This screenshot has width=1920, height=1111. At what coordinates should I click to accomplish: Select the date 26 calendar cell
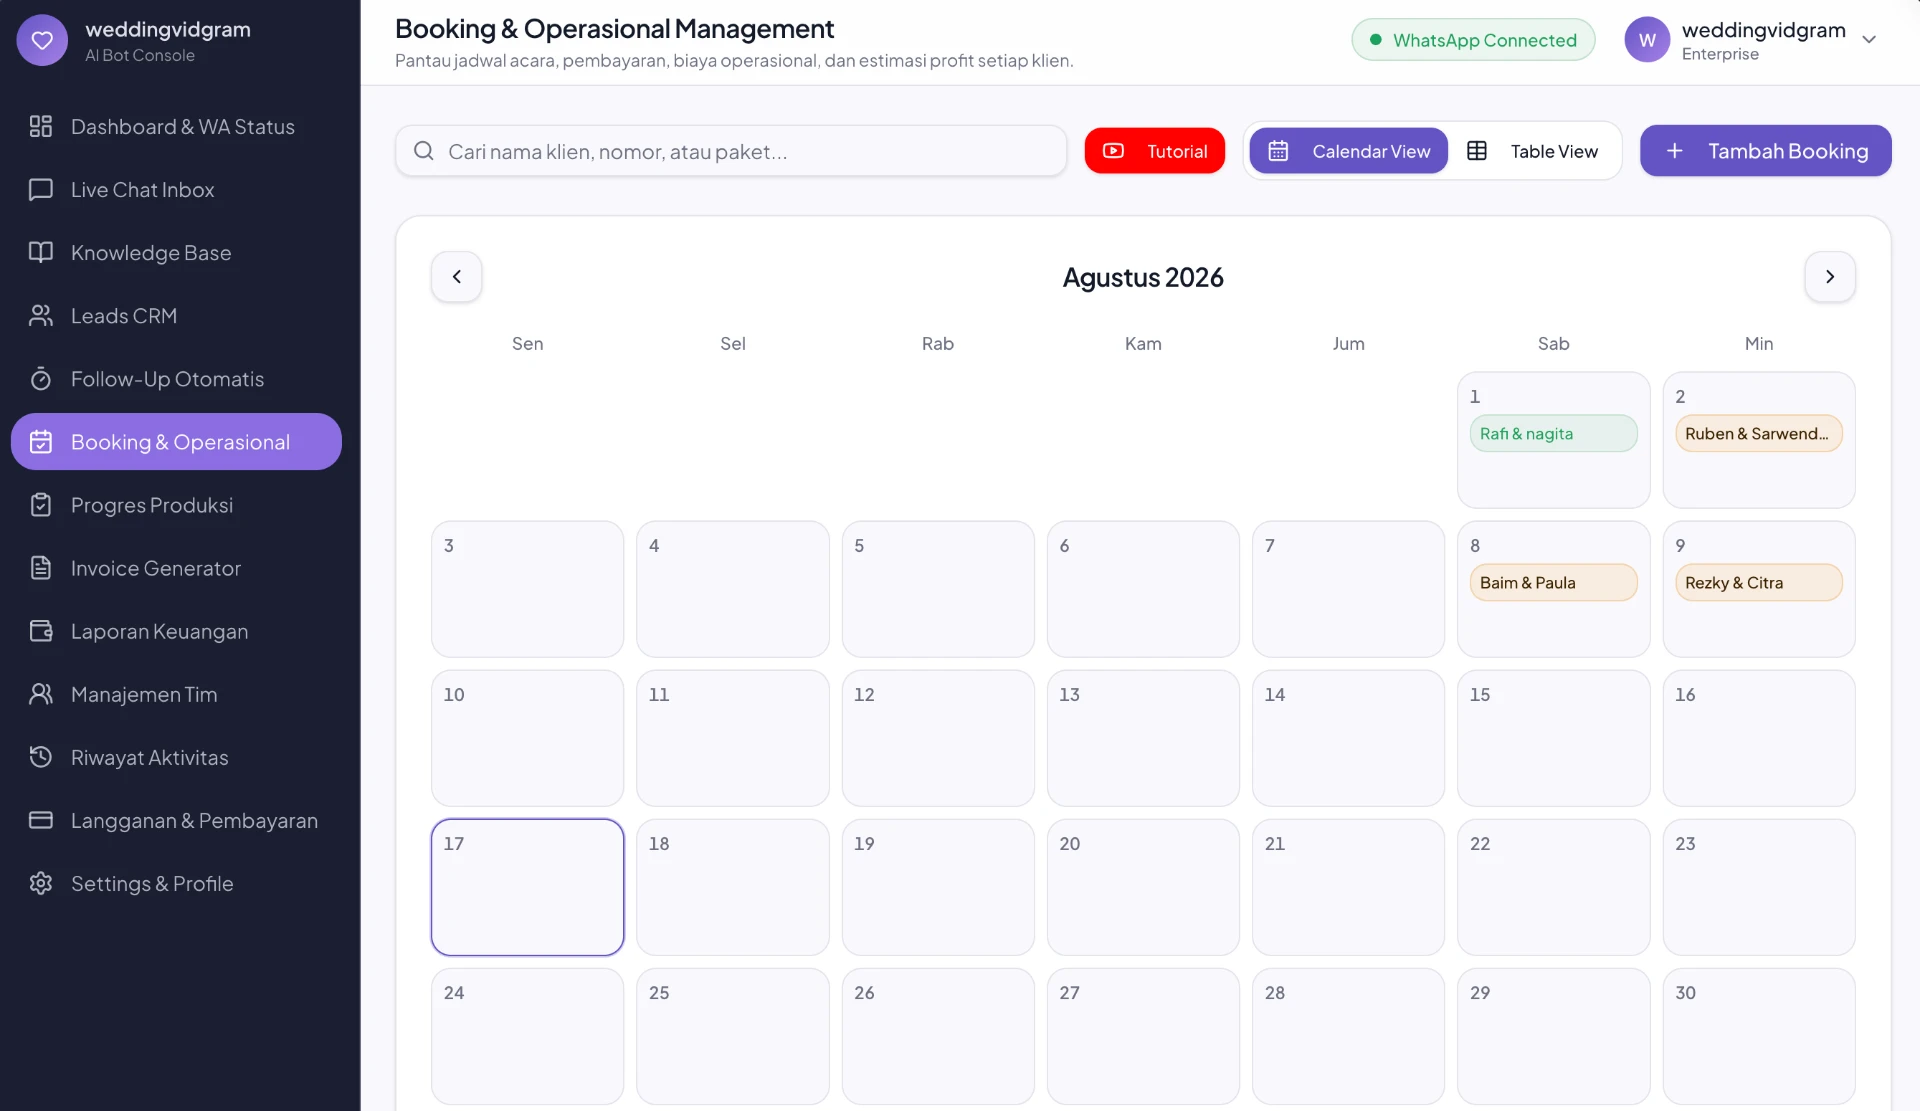tap(938, 1035)
